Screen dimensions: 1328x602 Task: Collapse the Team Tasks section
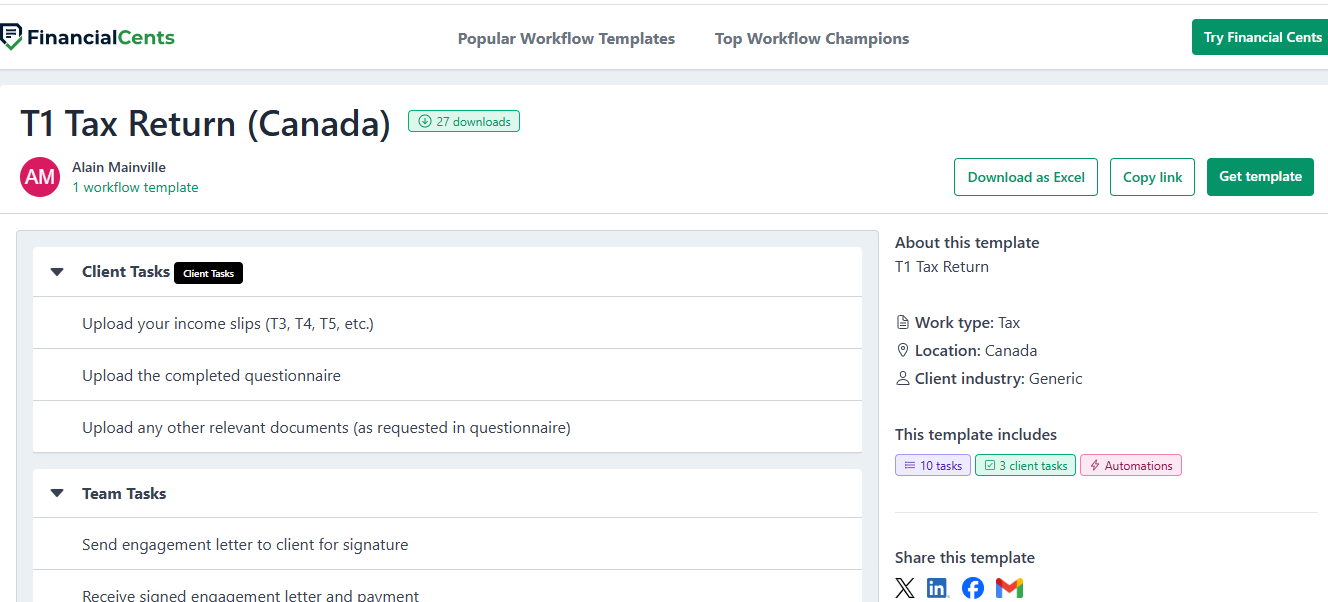(57, 494)
